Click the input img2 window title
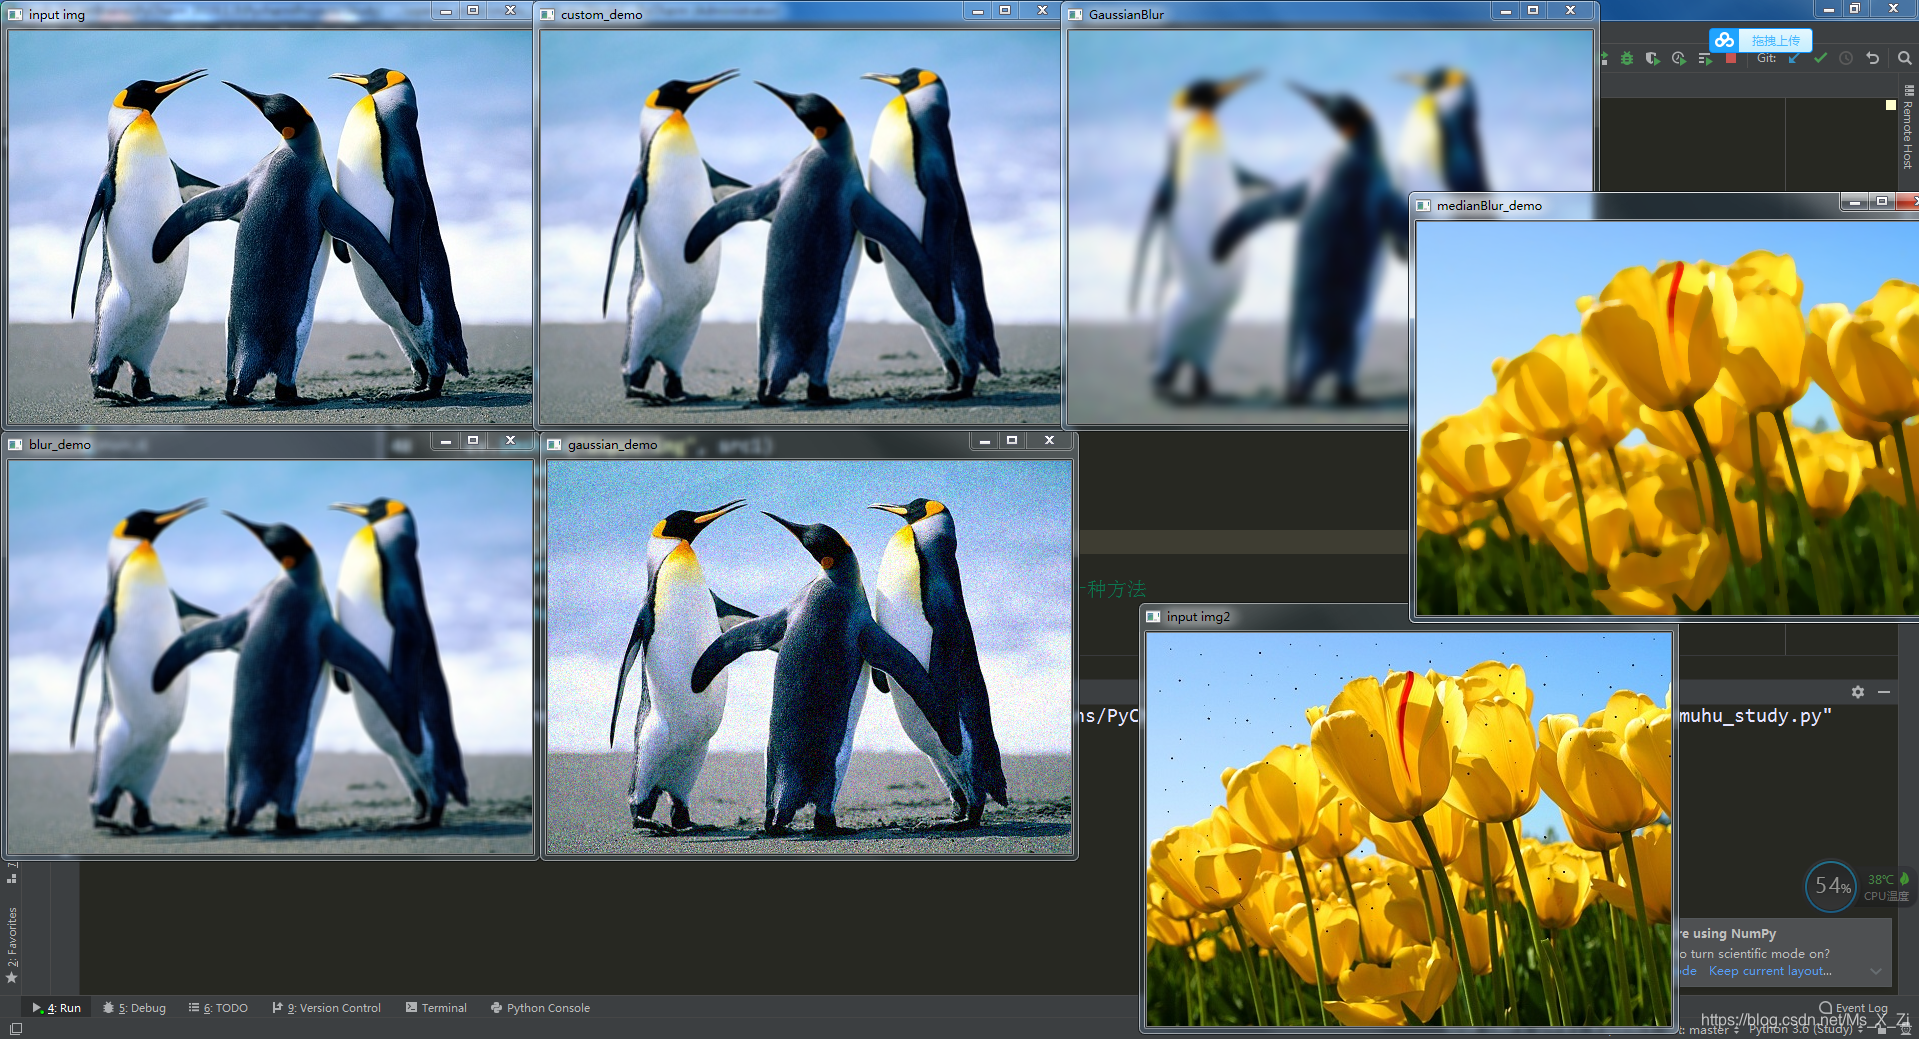 click(1198, 616)
